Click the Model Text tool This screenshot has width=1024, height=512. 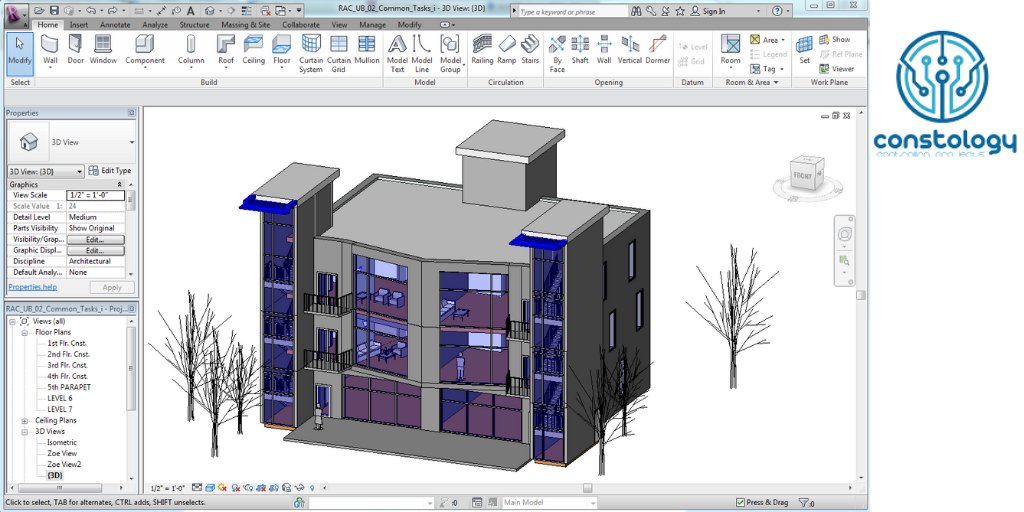397,54
